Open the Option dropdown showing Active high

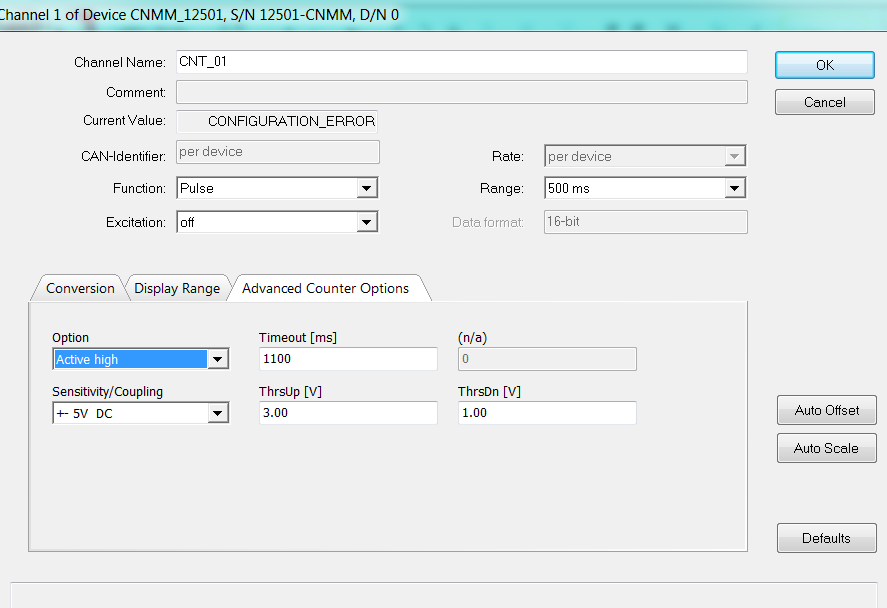tap(141, 359)
